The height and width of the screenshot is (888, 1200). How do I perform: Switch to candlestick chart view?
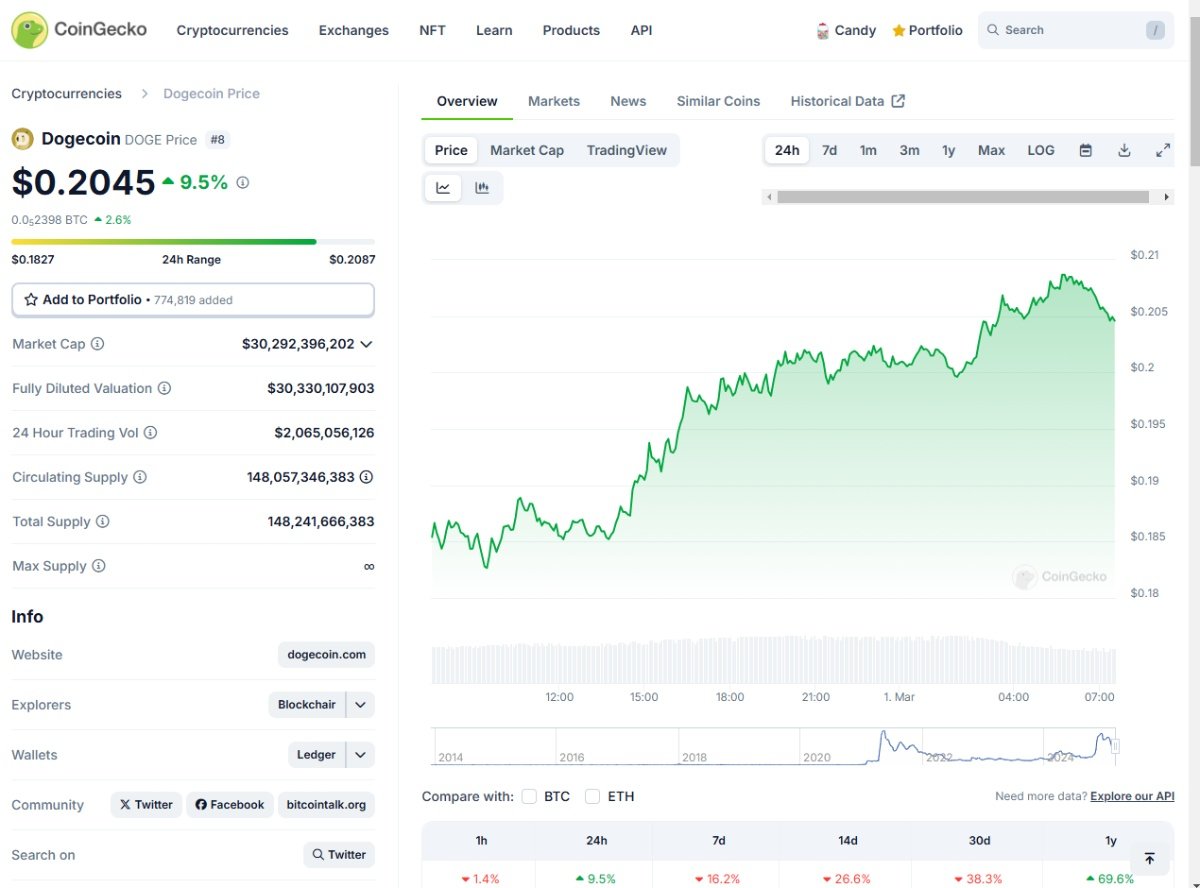click(x=482, y=188)
